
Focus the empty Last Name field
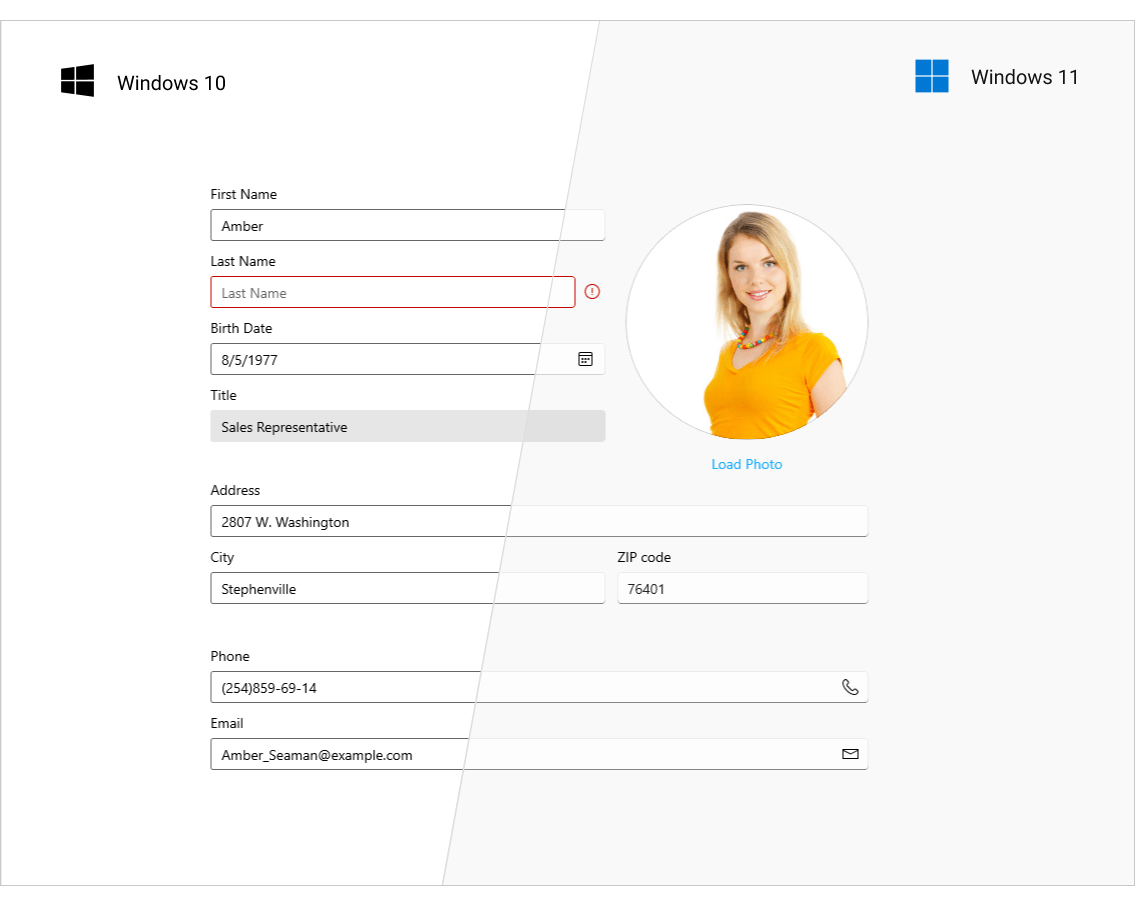click(380, 292)
